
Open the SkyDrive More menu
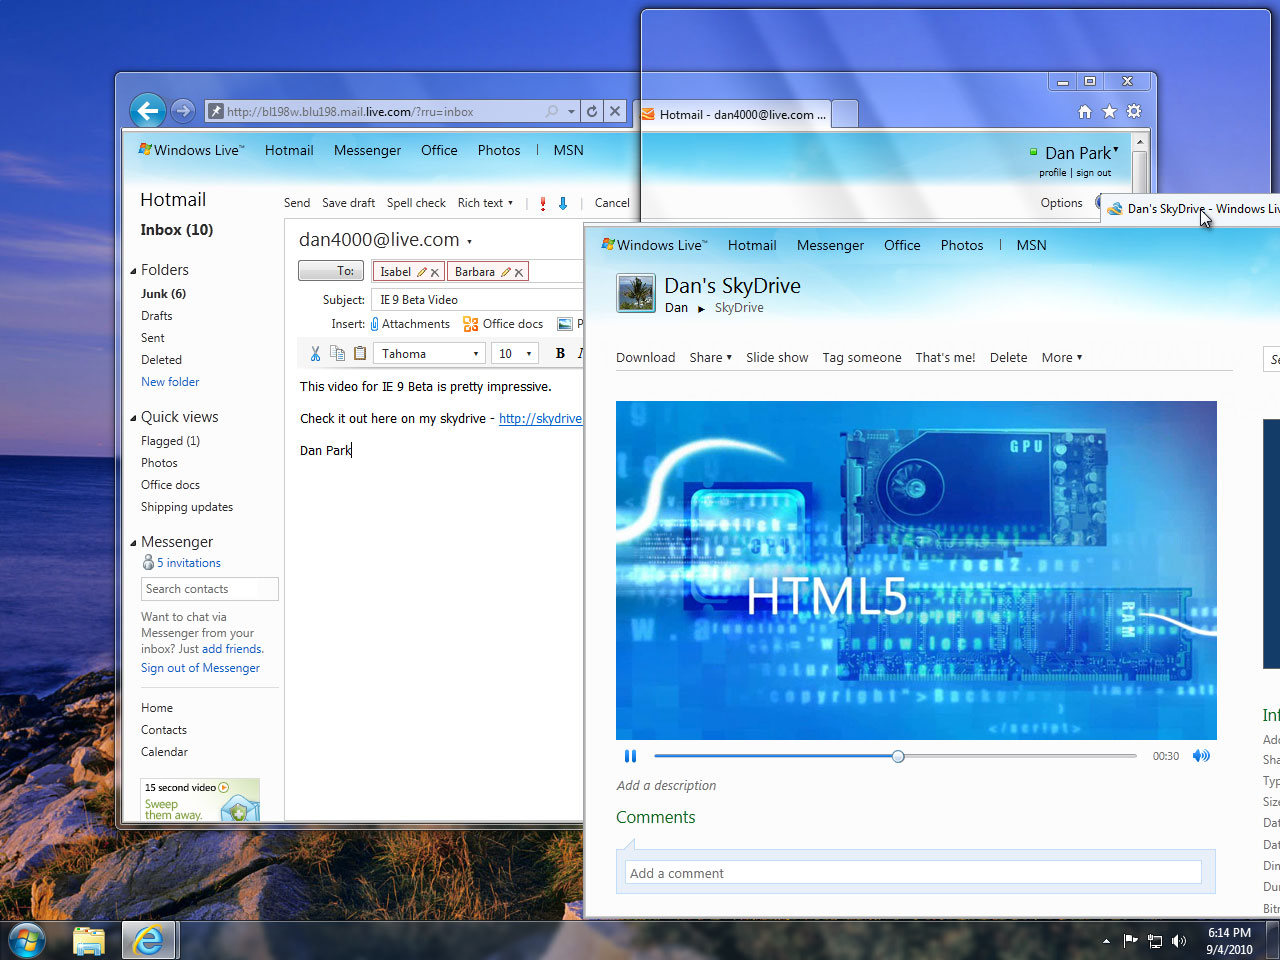(x=1061, y=358)
